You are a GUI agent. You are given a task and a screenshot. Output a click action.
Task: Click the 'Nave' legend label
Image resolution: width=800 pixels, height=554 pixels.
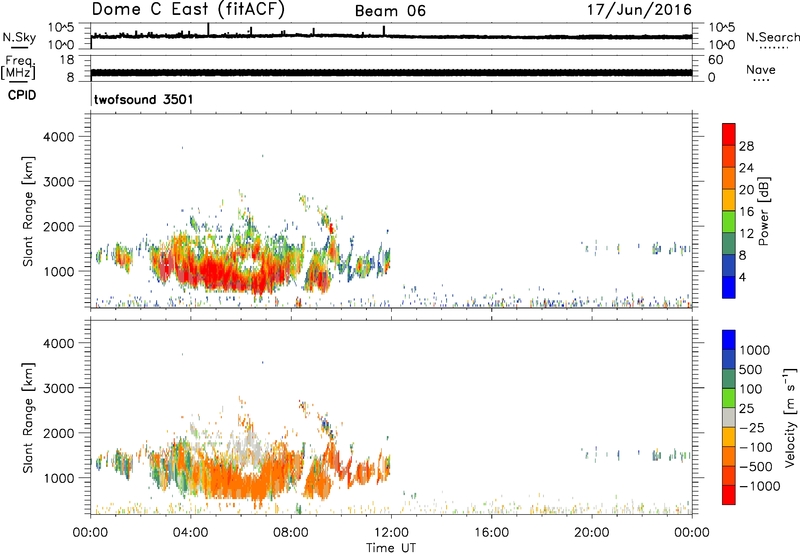[761, 70]
